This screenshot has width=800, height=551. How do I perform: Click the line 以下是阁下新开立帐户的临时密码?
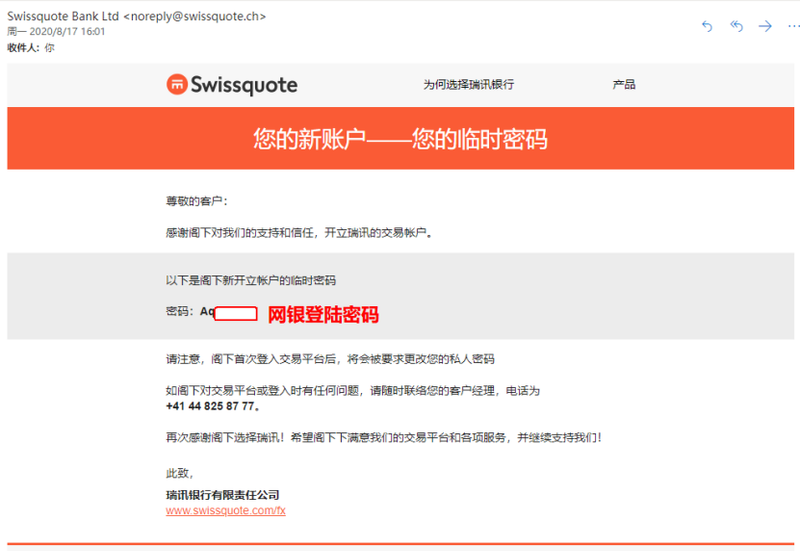click(x=251, y=281)
